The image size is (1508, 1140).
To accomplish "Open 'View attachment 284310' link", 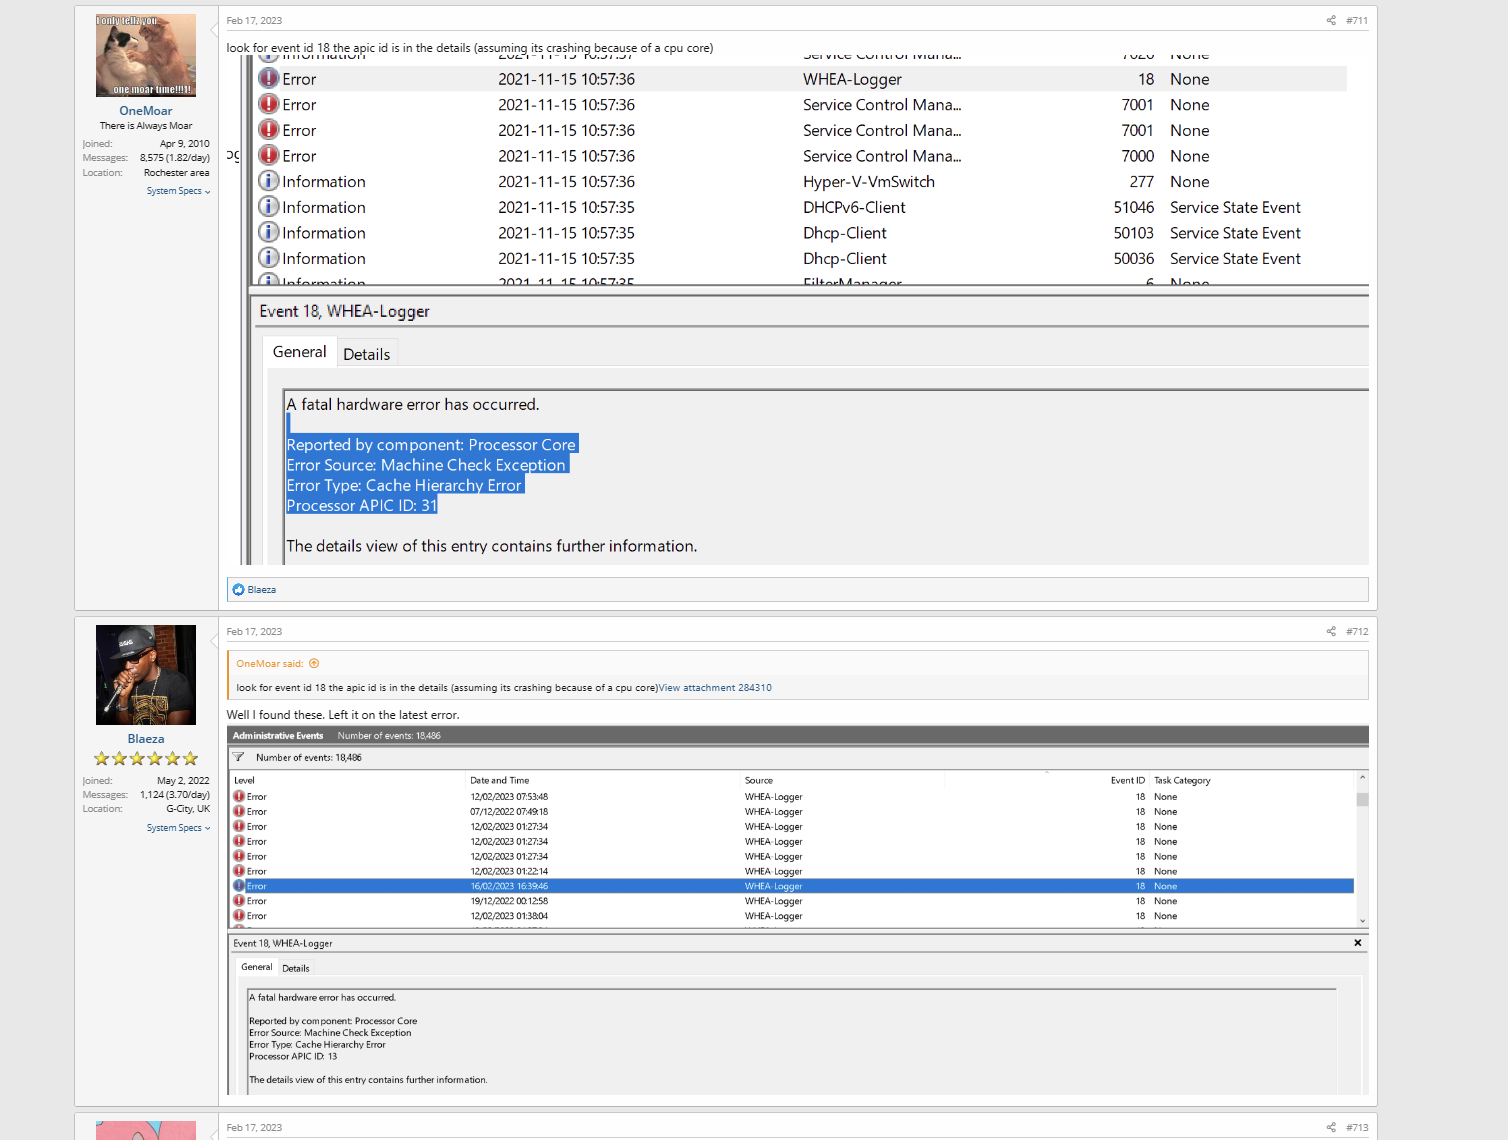I will click(x=715, y=688).
